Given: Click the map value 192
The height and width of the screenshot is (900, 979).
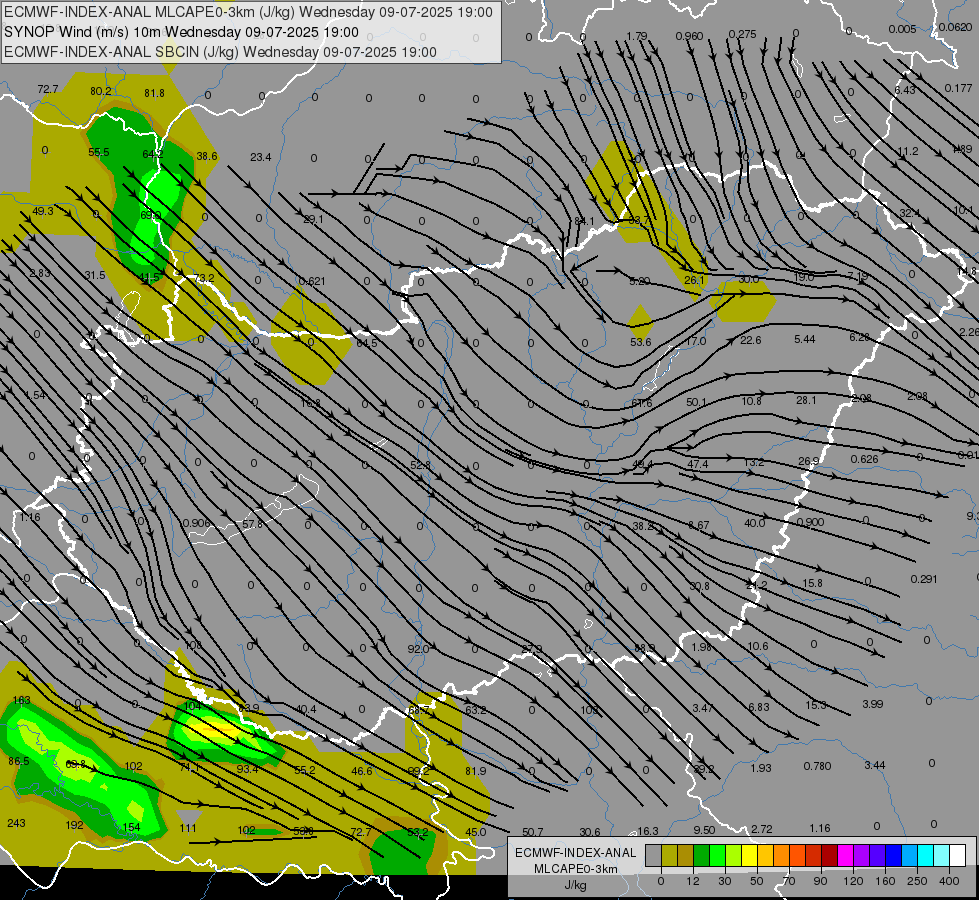Looking at the screenshot, I should 74,825.
